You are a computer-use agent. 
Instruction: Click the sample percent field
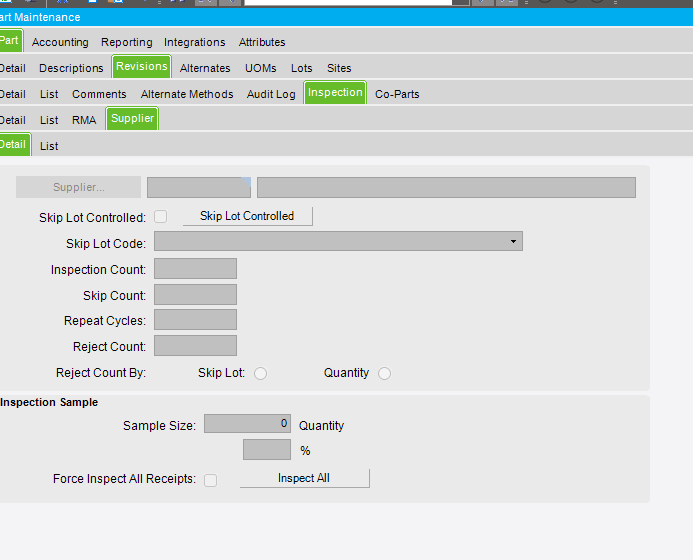tap(267, 450)
